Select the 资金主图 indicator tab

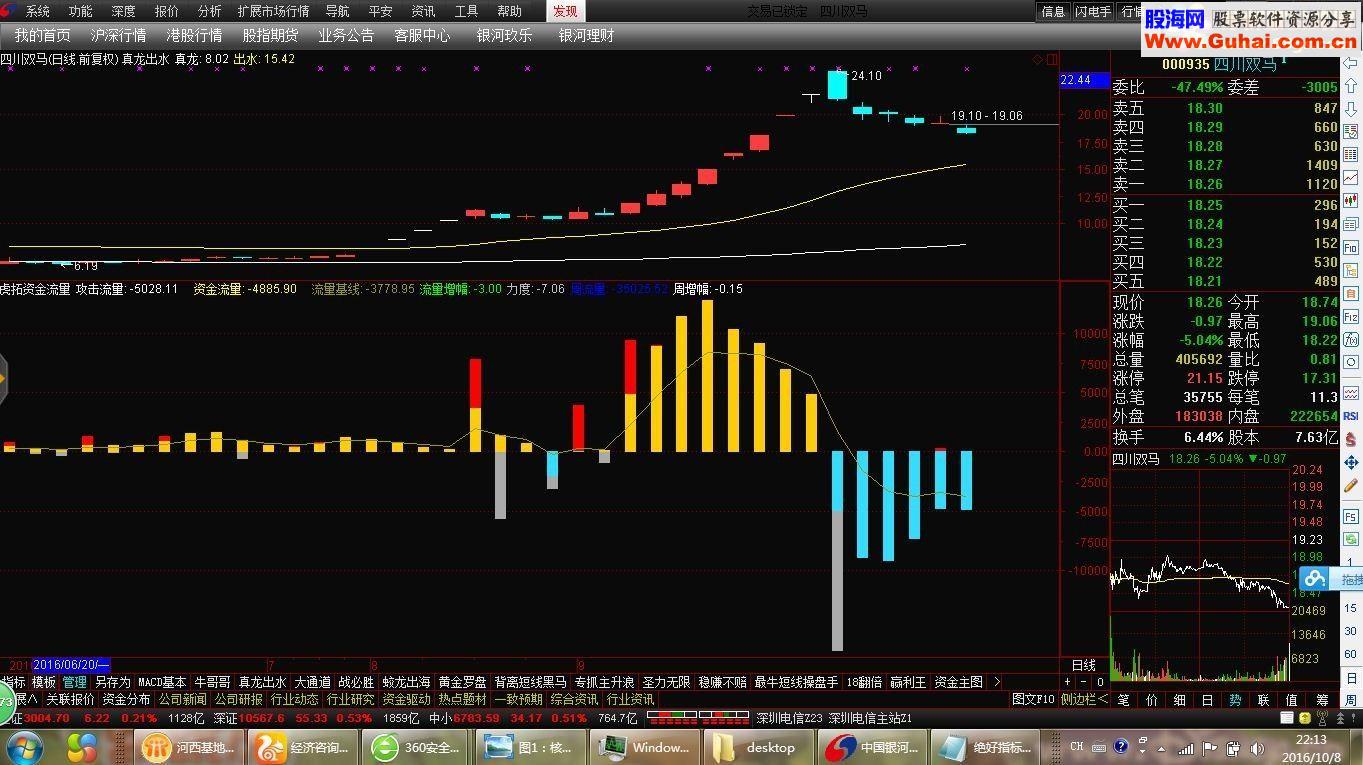(x=958, y=682)
